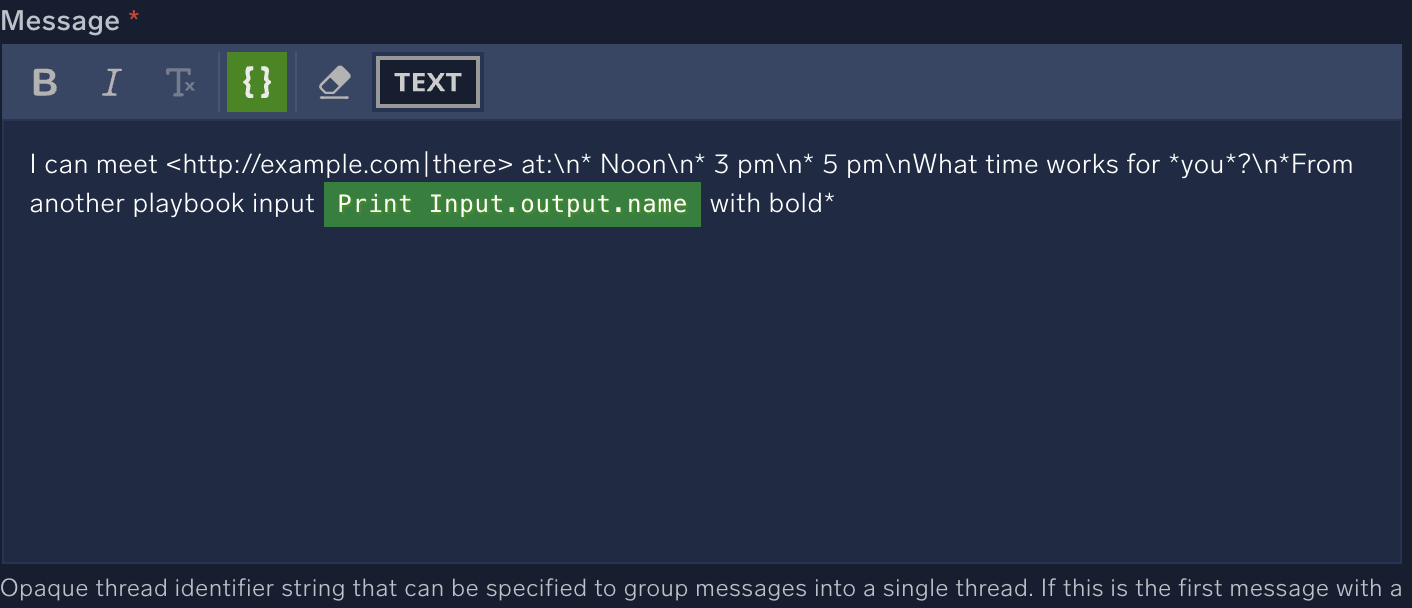The width and height of the screenshot is (1412, 608).
Task: Click the green Print Input.output.name variable chip
Action: [x=512, y=204]
